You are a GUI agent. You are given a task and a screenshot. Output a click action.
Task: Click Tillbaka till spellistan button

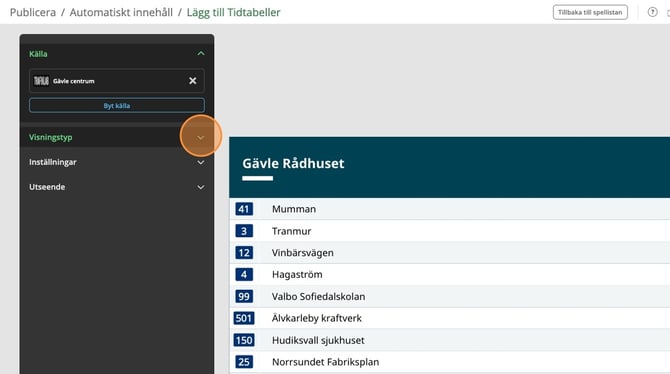590,12
